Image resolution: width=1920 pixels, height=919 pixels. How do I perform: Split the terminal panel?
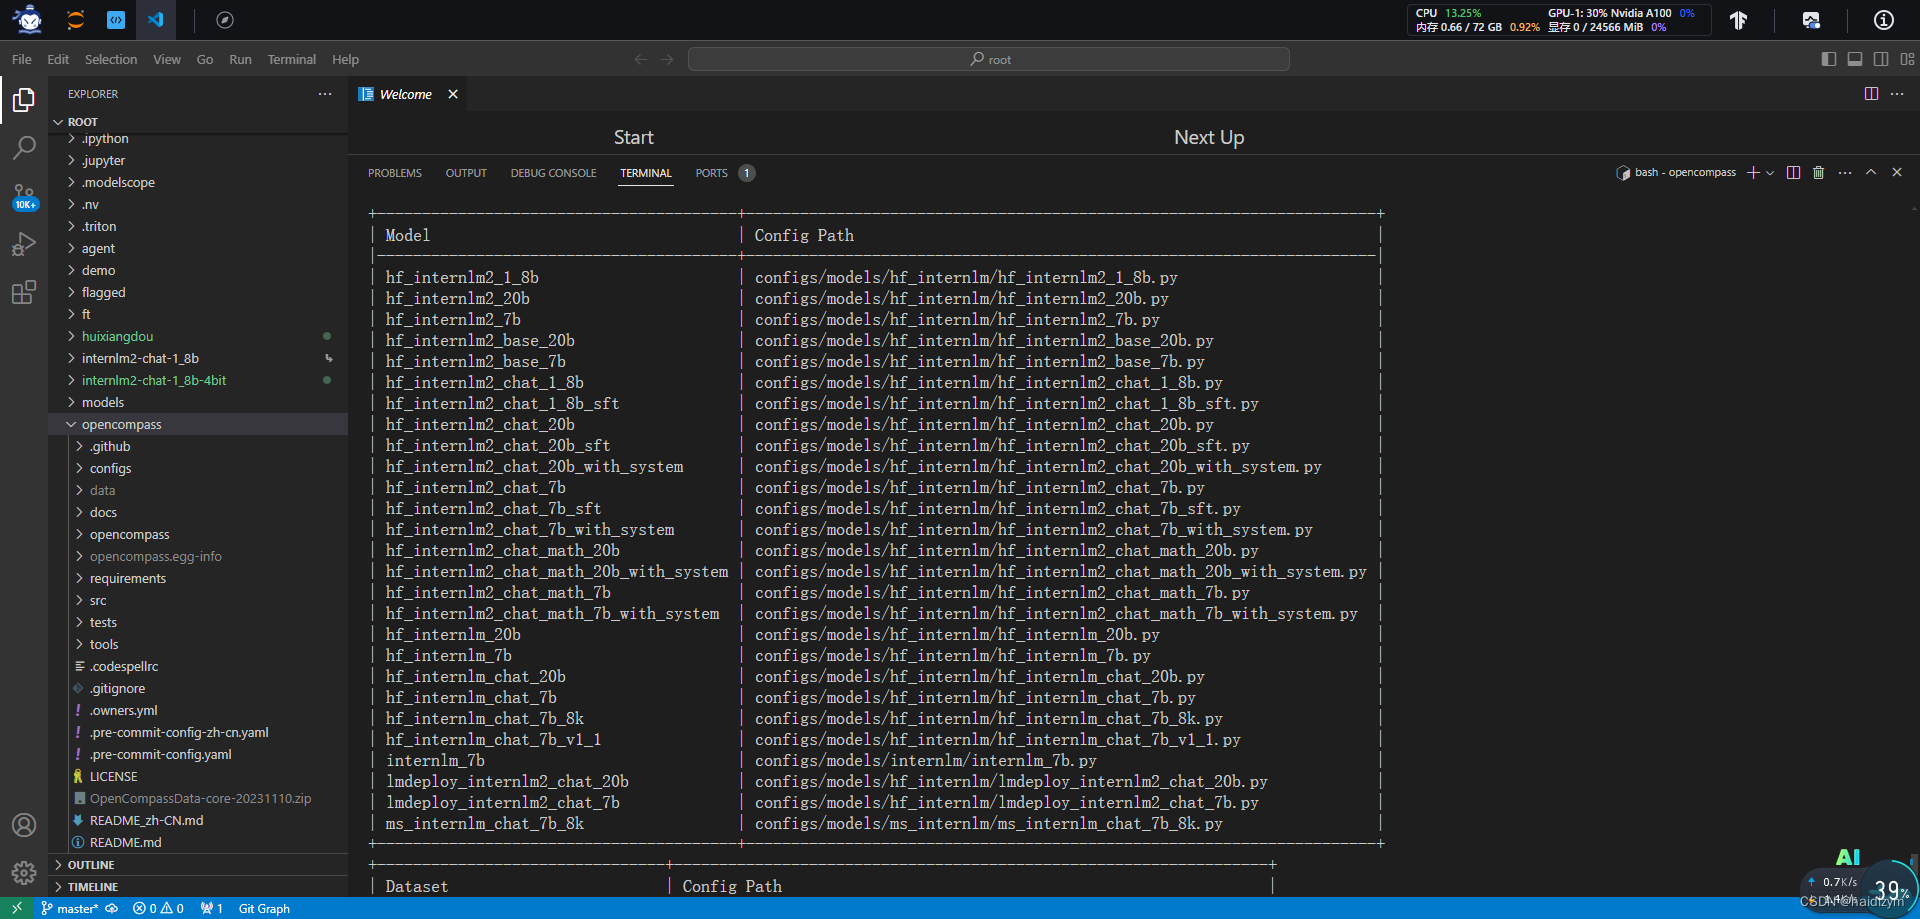1793,173
